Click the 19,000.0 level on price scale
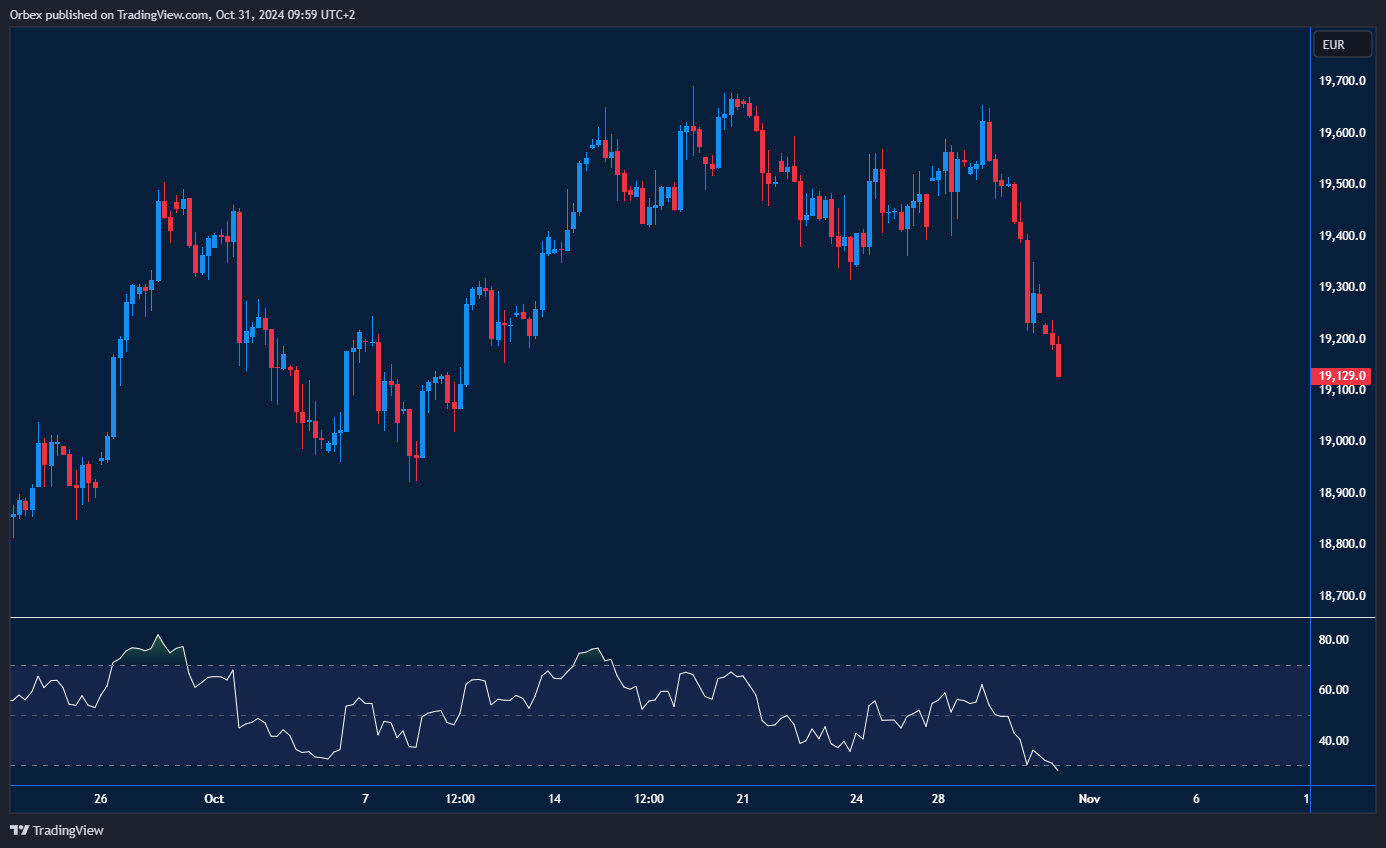Screen dimensions: 1386x848 click(1342, 441)
